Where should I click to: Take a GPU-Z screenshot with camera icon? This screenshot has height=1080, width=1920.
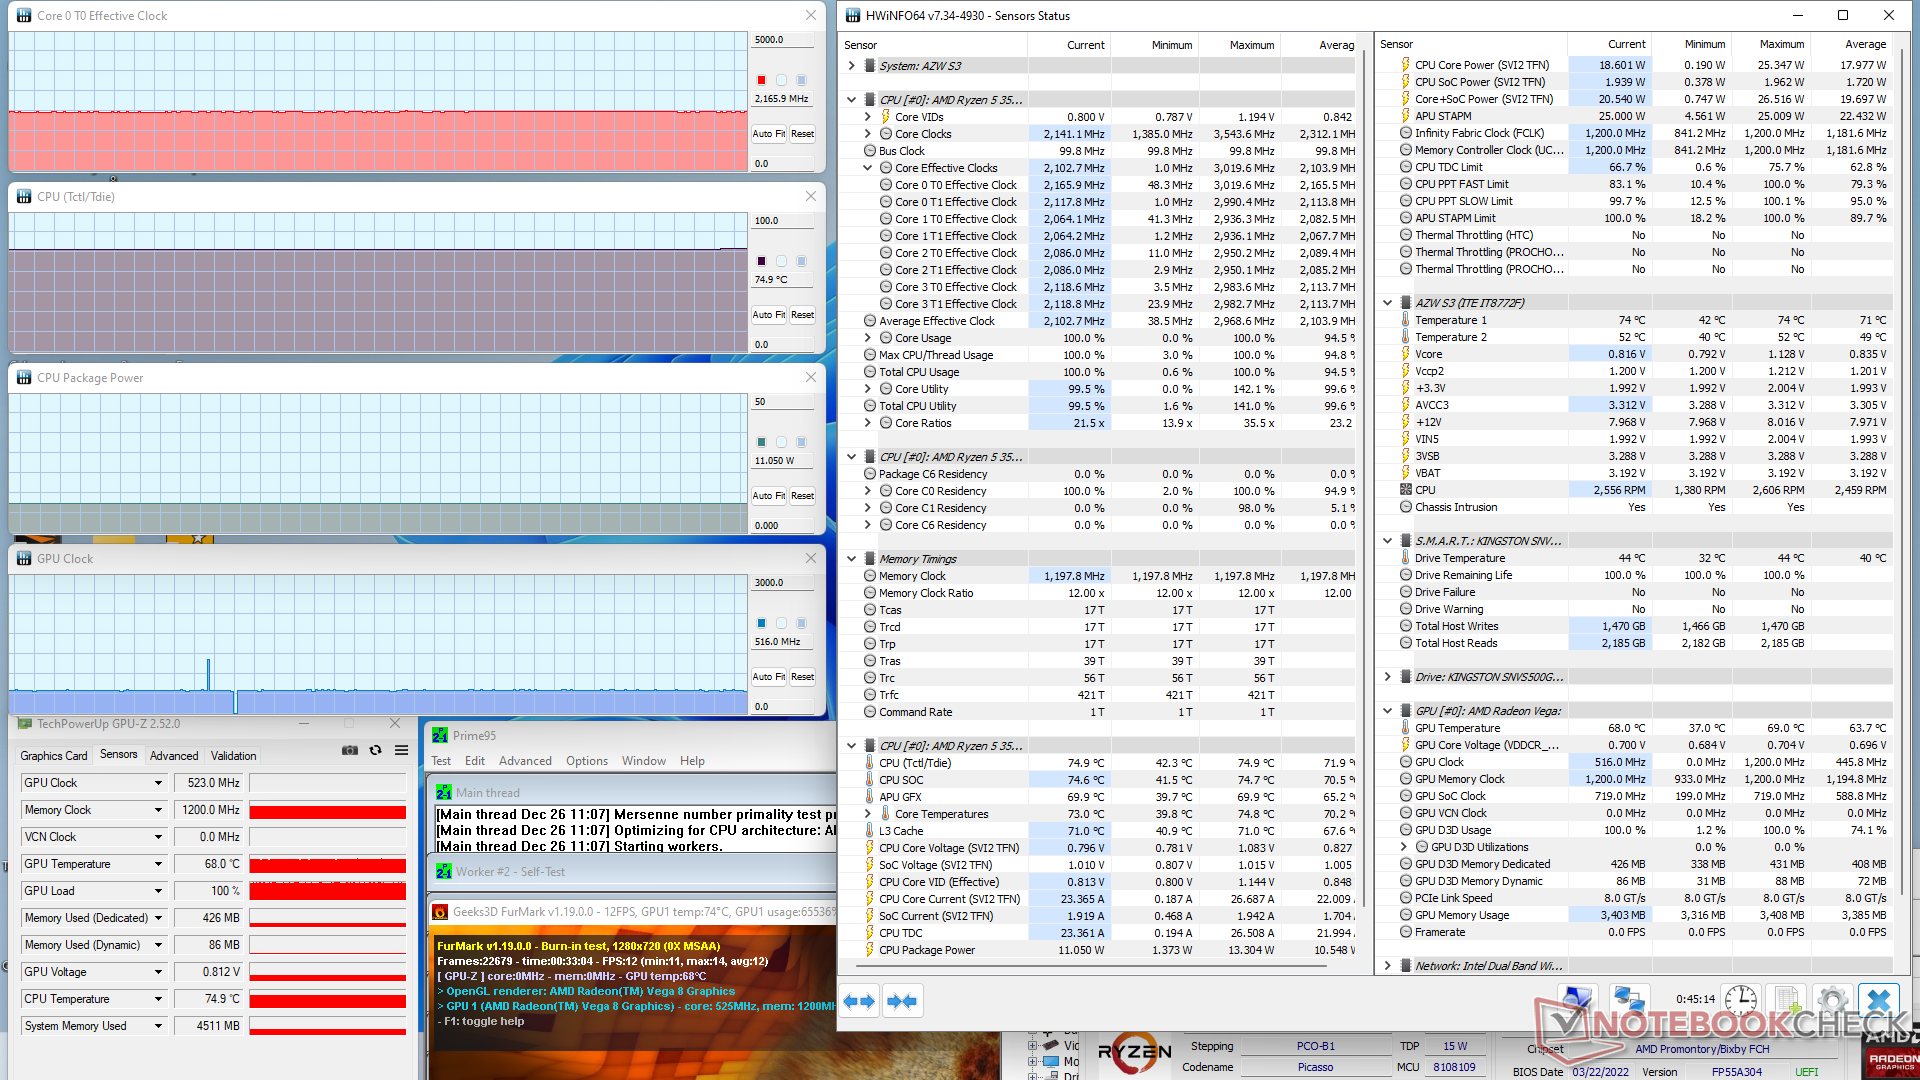tap(350, 750)
